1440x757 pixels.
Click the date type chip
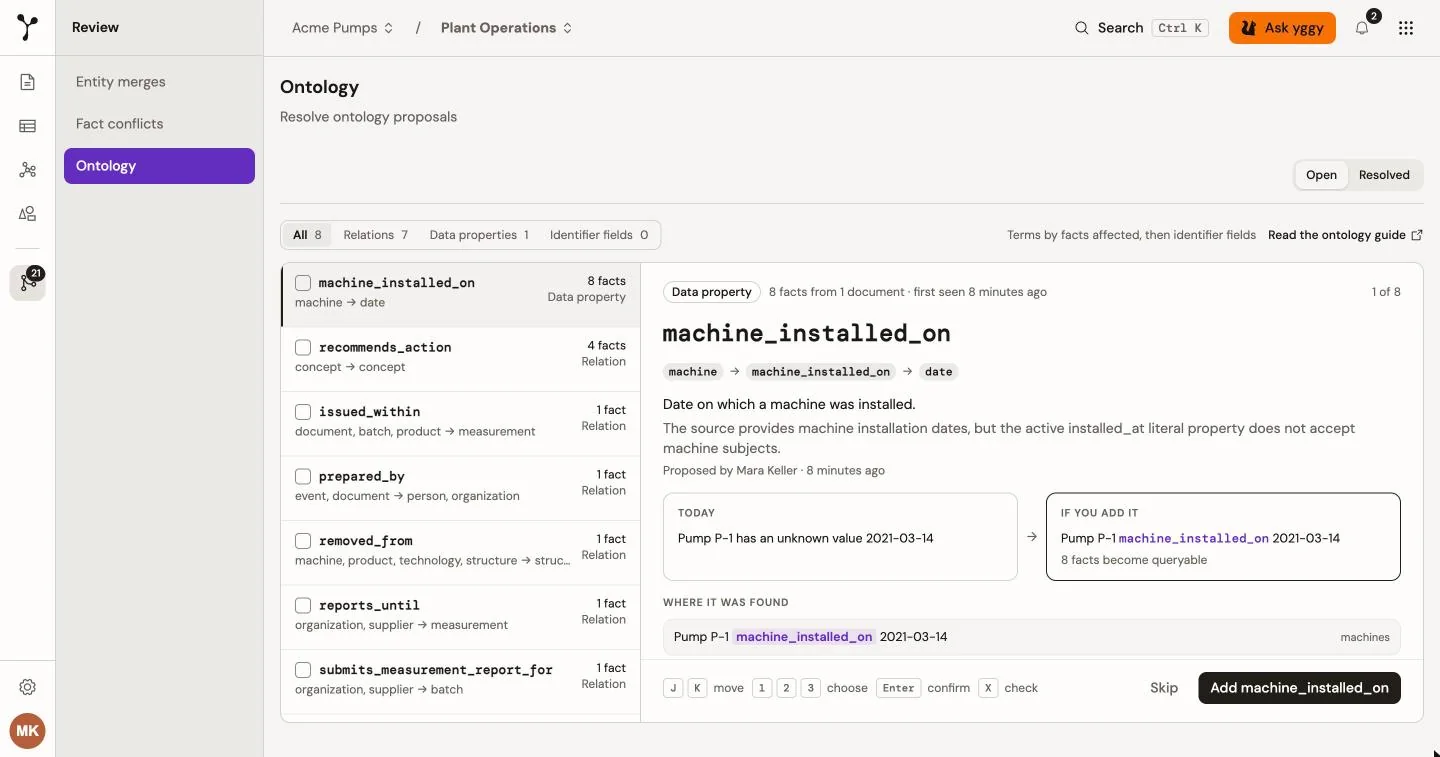tap(938, 372)
